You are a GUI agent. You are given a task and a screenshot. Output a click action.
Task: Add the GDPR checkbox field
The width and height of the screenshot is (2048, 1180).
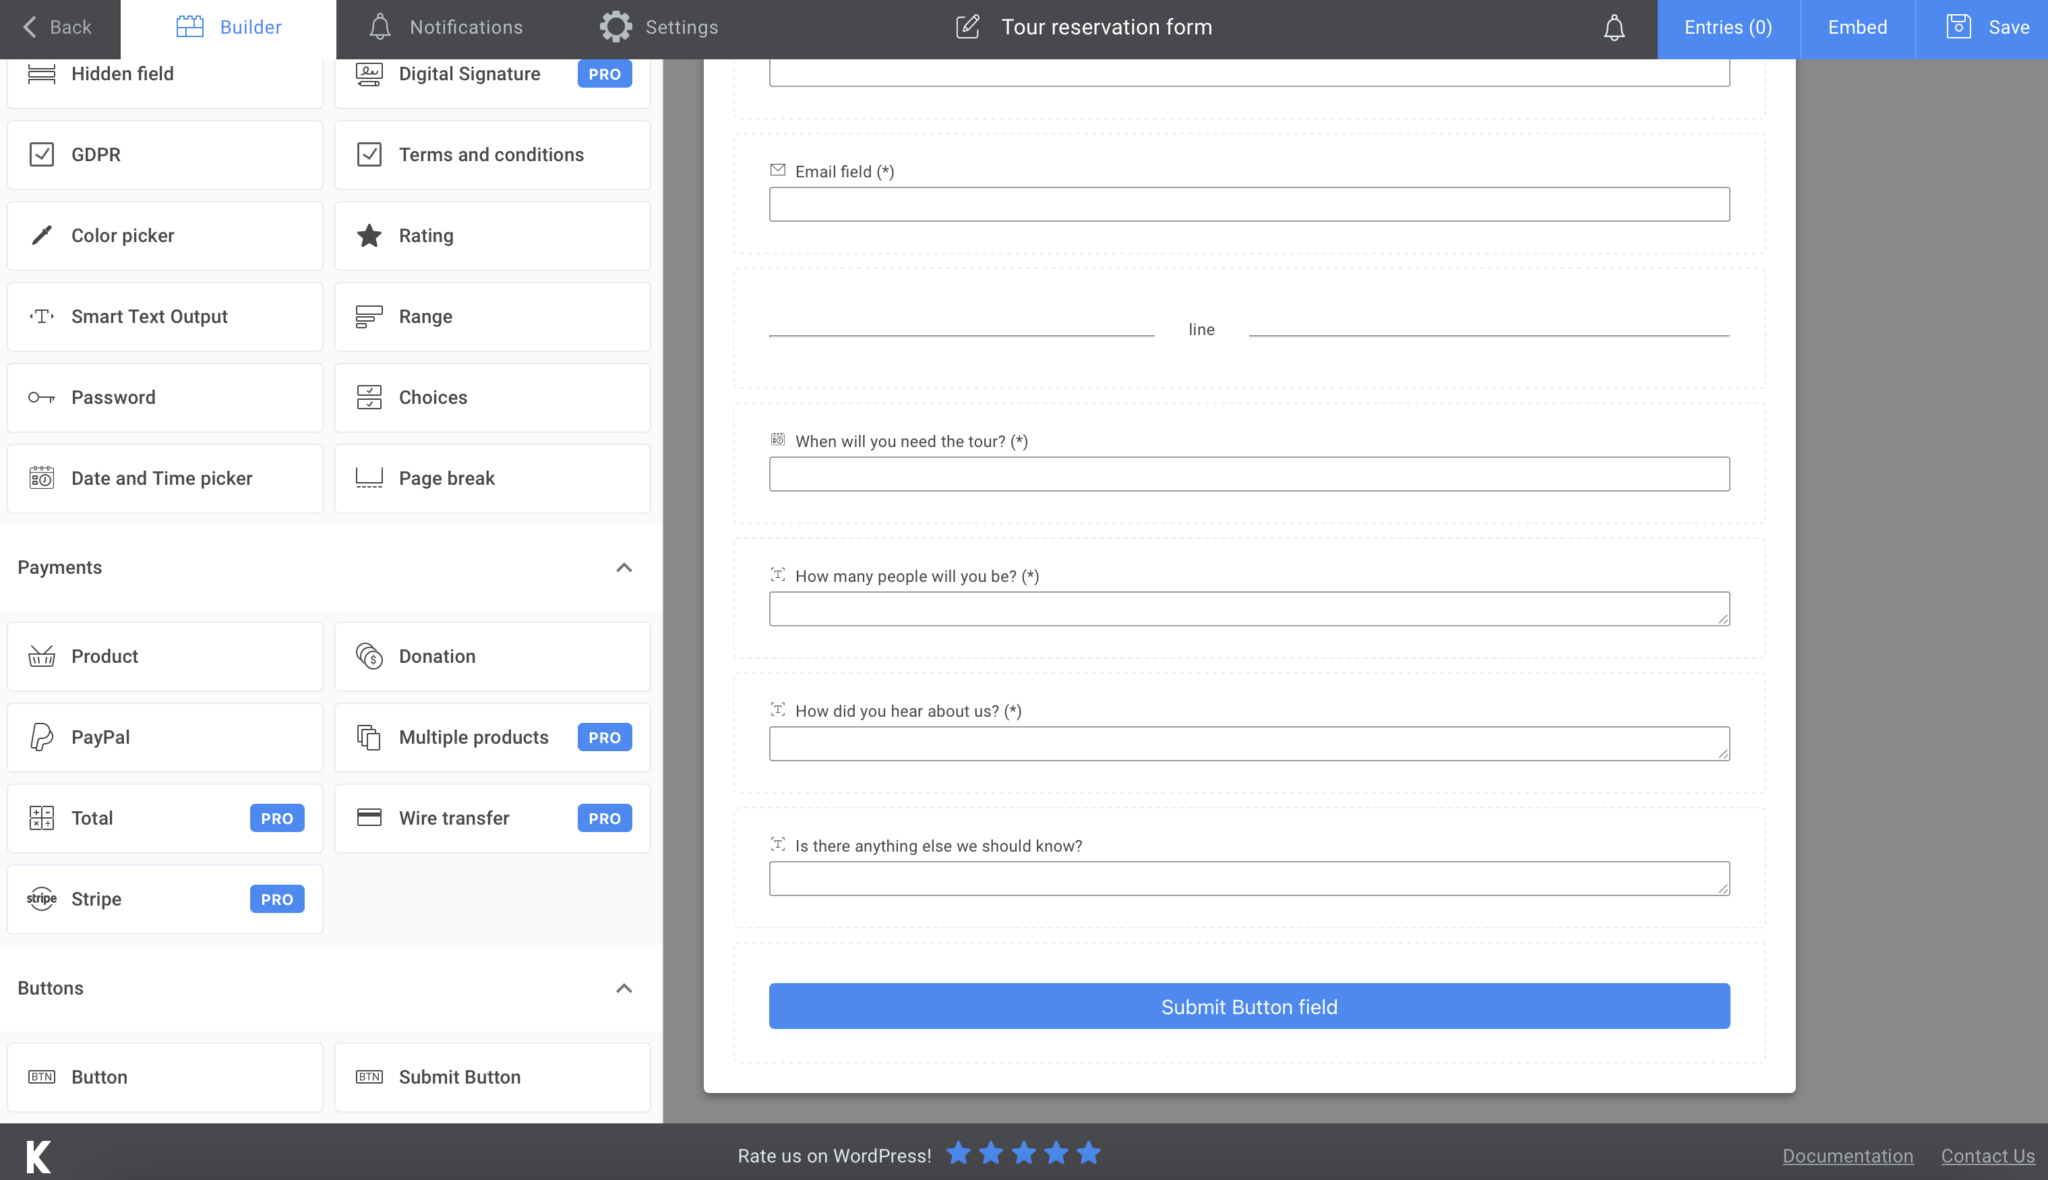[164, 154]
